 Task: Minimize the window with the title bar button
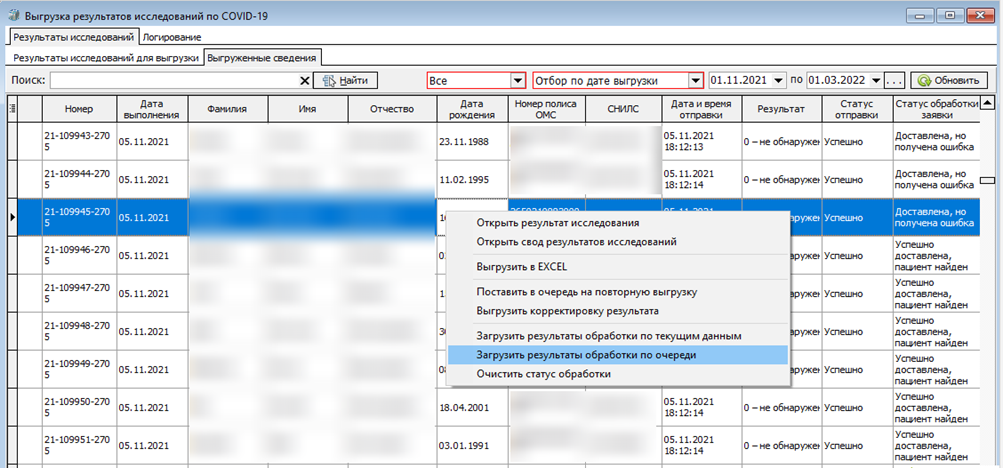[x=922, y=15]
